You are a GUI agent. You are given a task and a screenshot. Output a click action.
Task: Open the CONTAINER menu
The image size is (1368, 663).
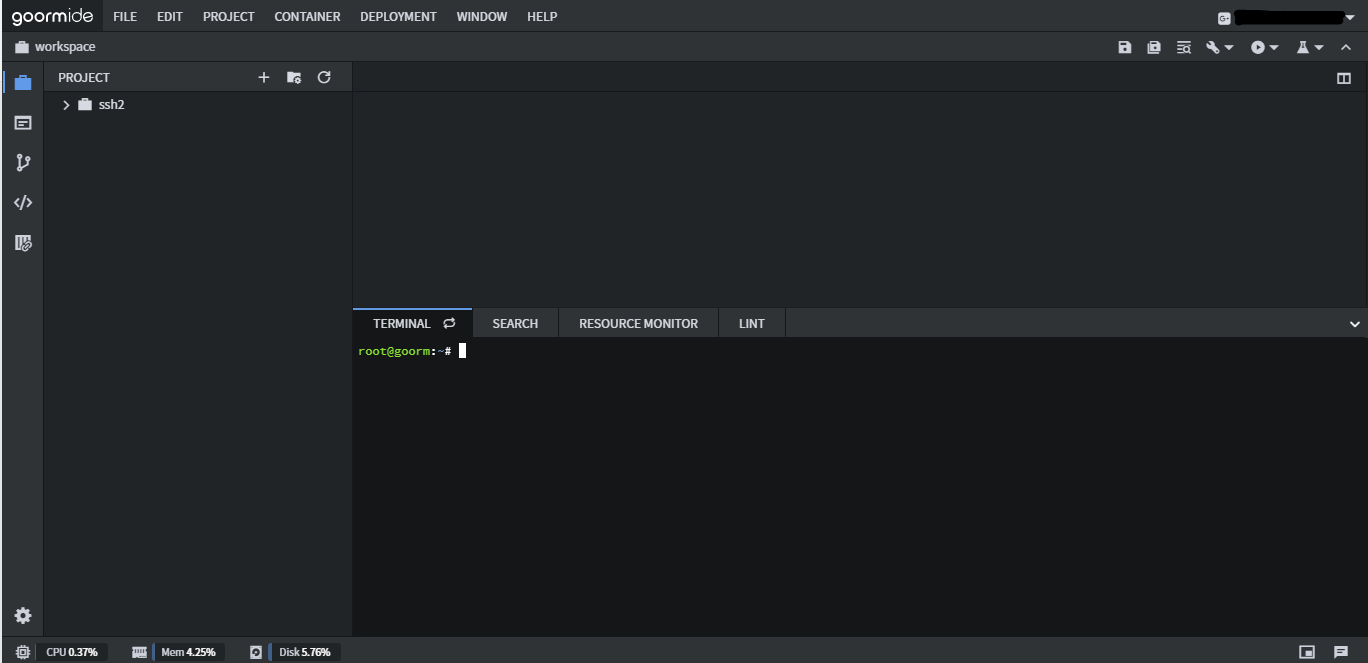(307, 16)
